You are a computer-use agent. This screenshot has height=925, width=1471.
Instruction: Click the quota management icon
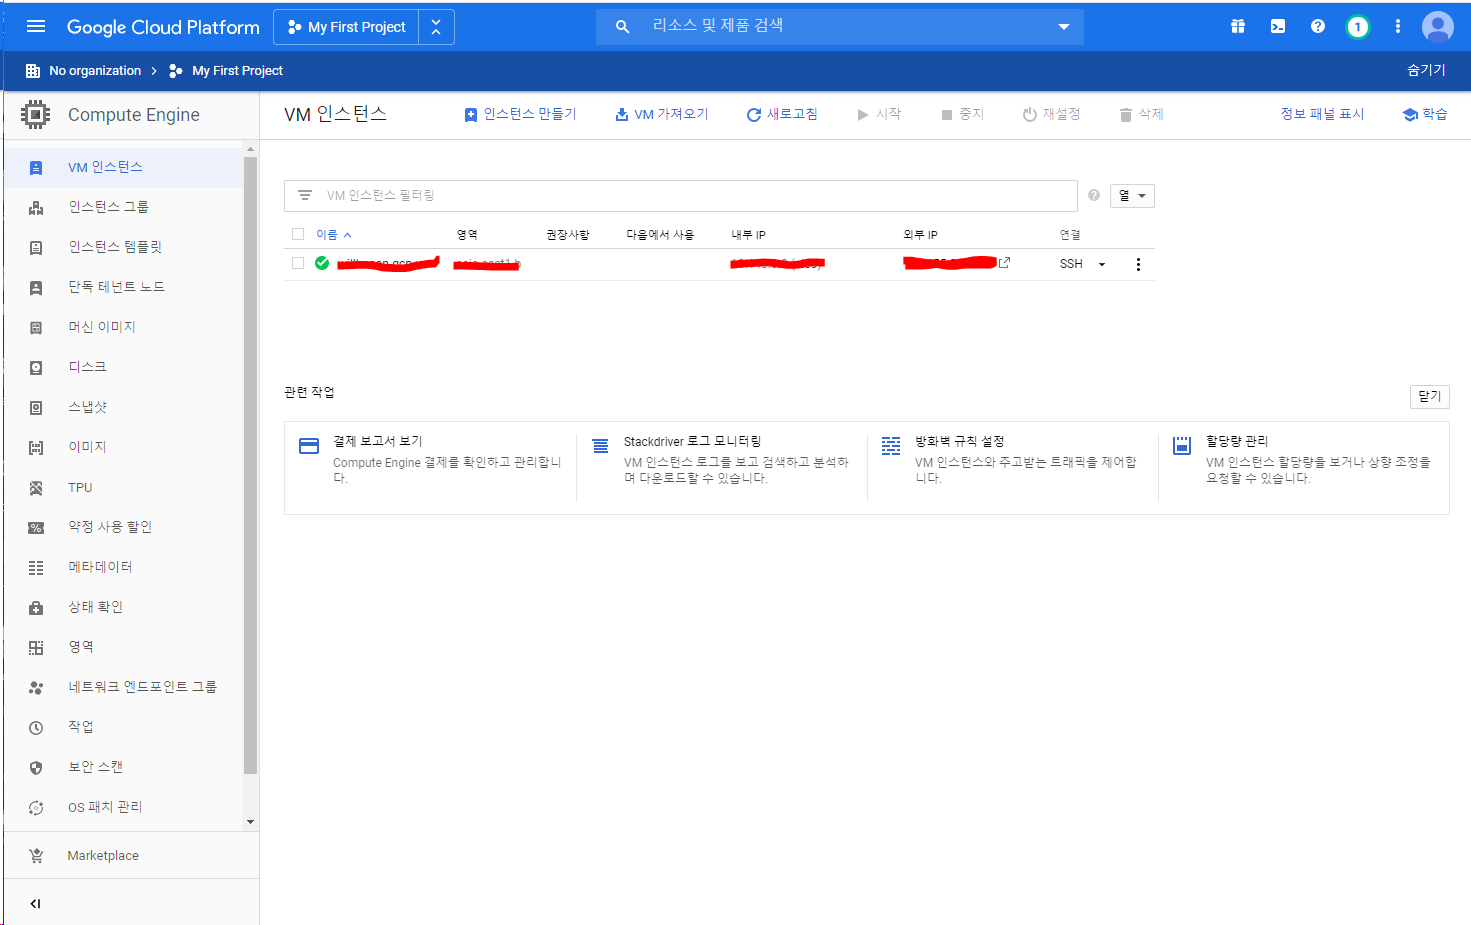click(x=1182, y=446)
